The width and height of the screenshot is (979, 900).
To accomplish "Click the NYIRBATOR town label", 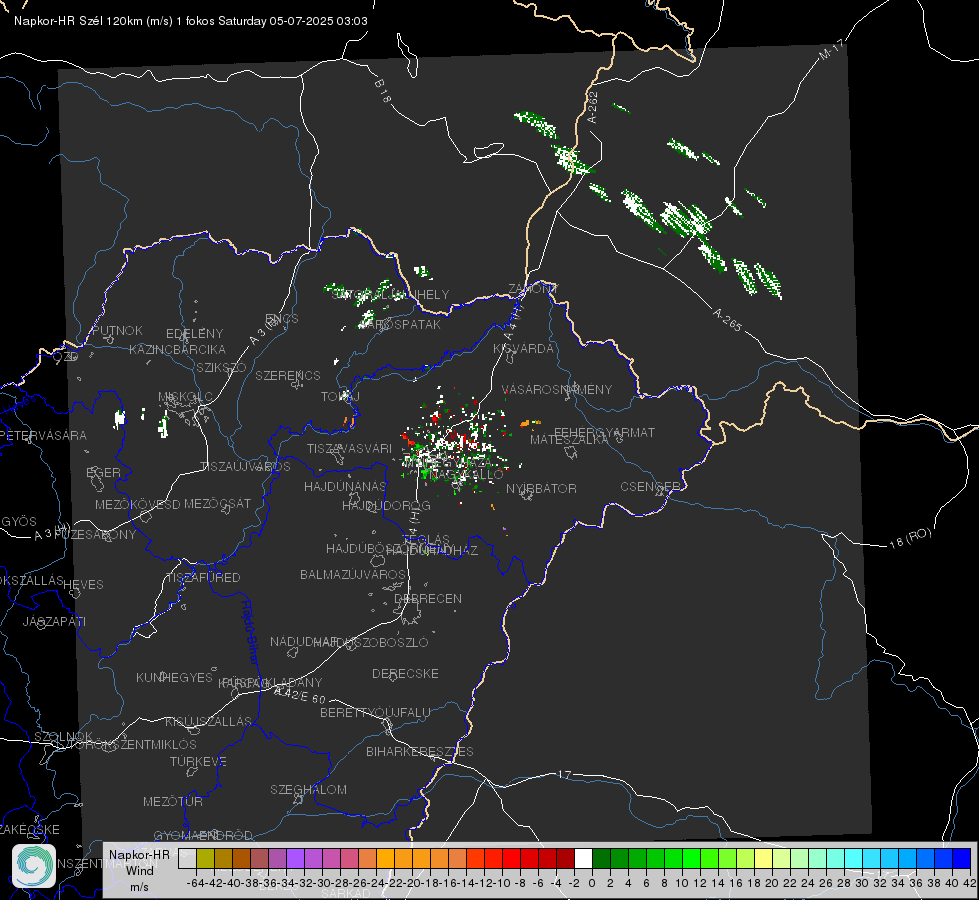I will click(x=541, y=488).
